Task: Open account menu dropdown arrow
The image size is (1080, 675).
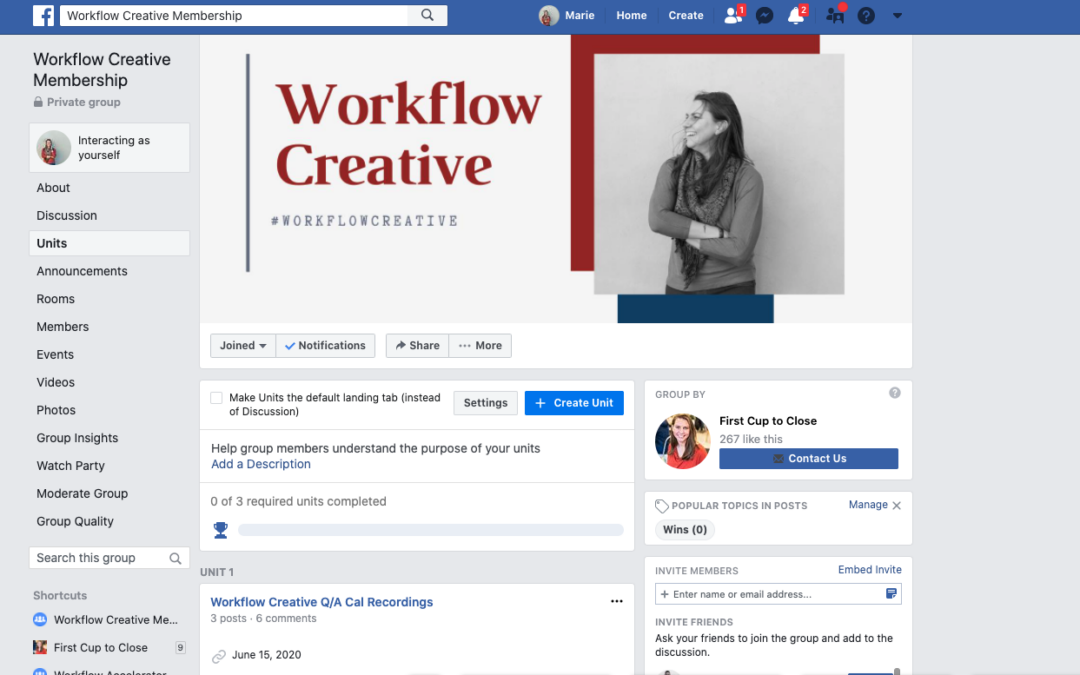Action: pyautogui.click(x=897, y=15)
